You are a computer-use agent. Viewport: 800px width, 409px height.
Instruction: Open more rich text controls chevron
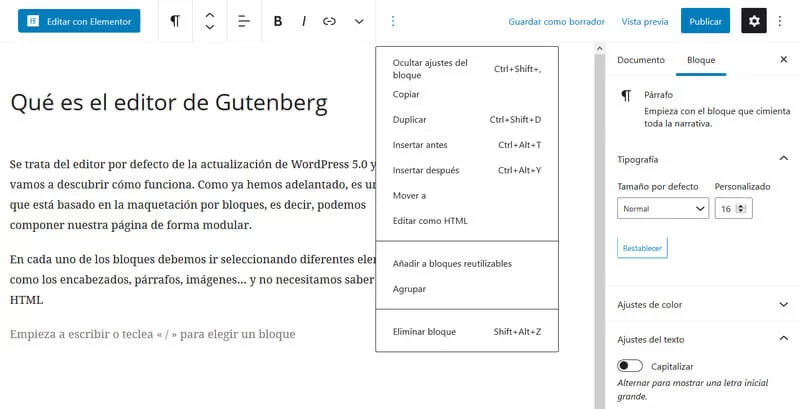pos(359,21)
